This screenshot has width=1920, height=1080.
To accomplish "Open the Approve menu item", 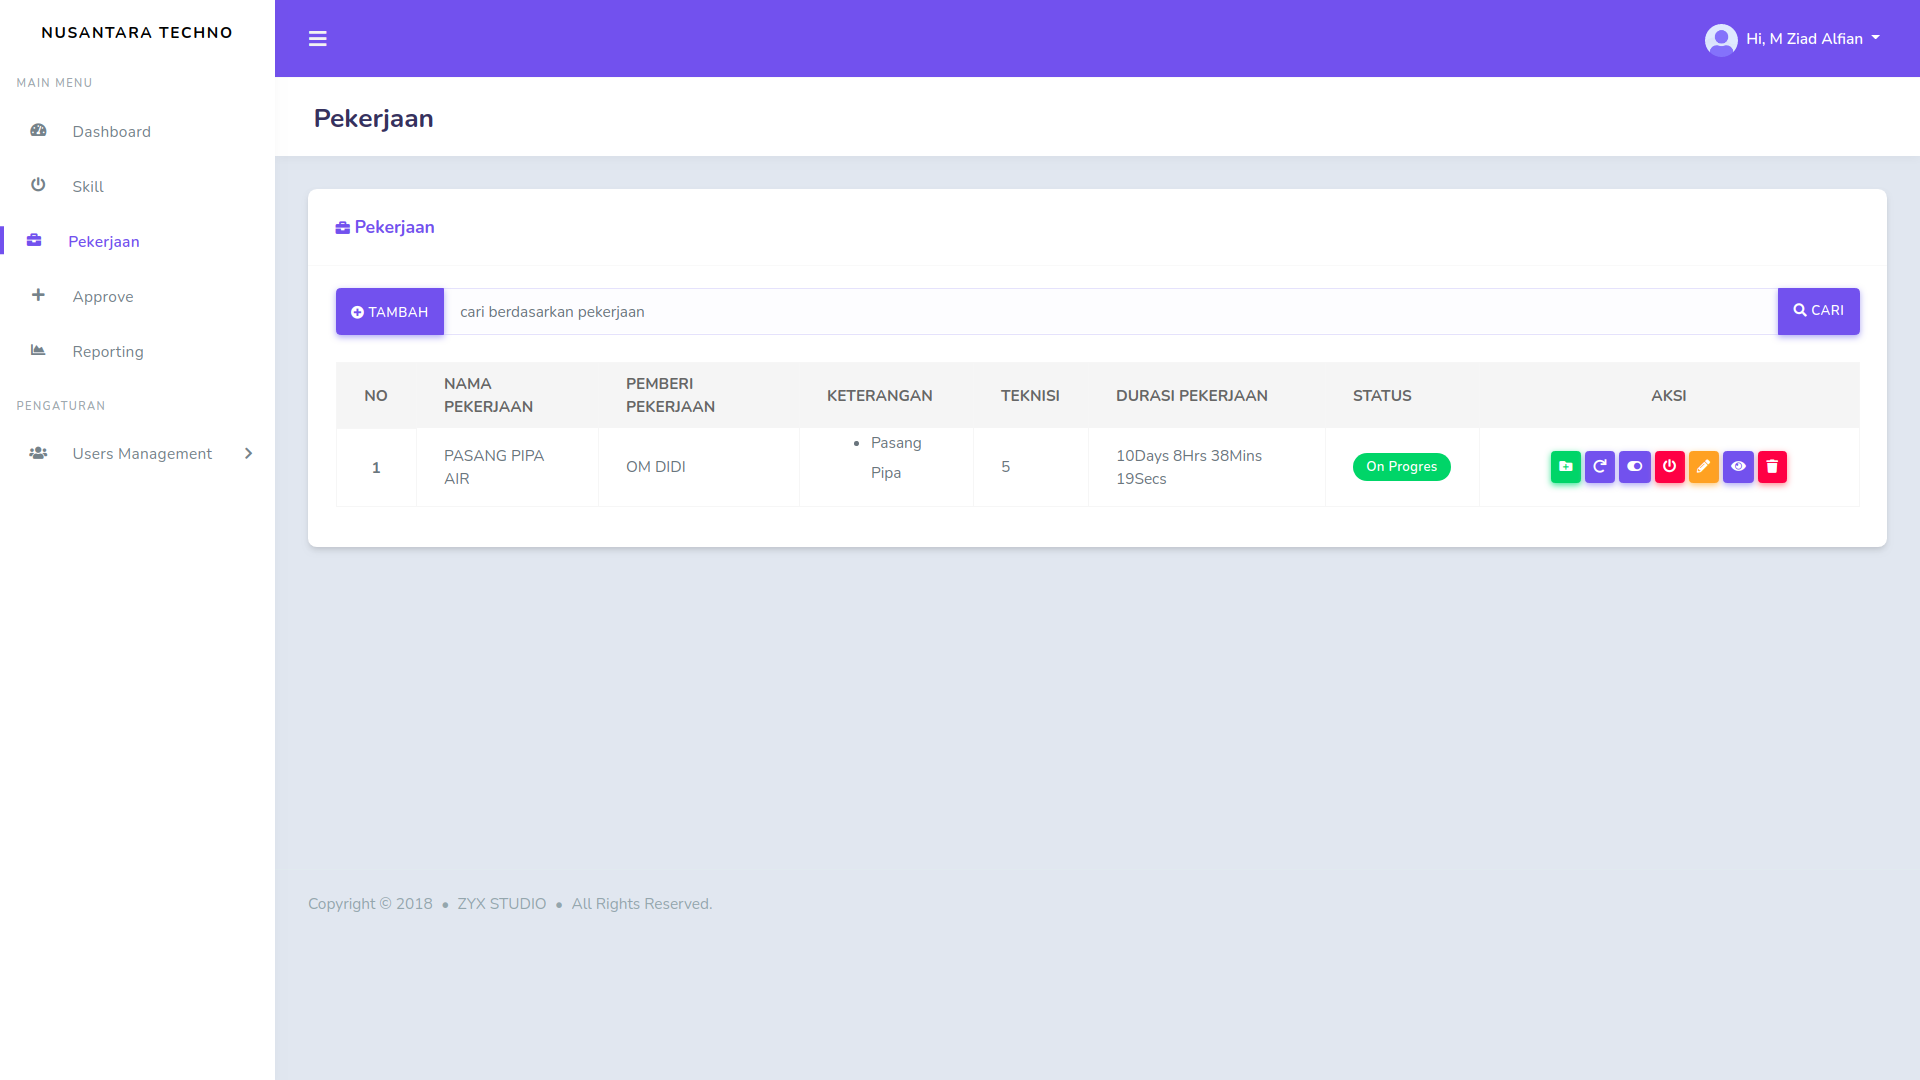I will coord(137,296).
